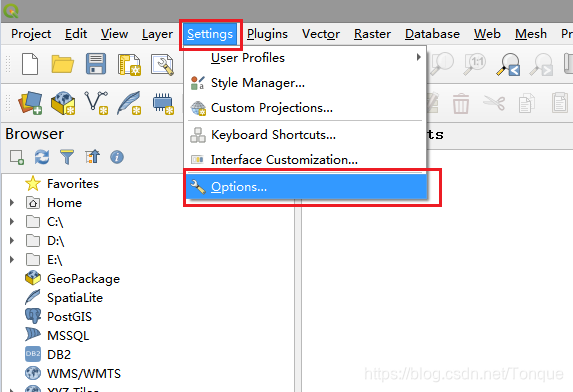Click the Filter Browser funnel icon

click(x=67, y=157)
